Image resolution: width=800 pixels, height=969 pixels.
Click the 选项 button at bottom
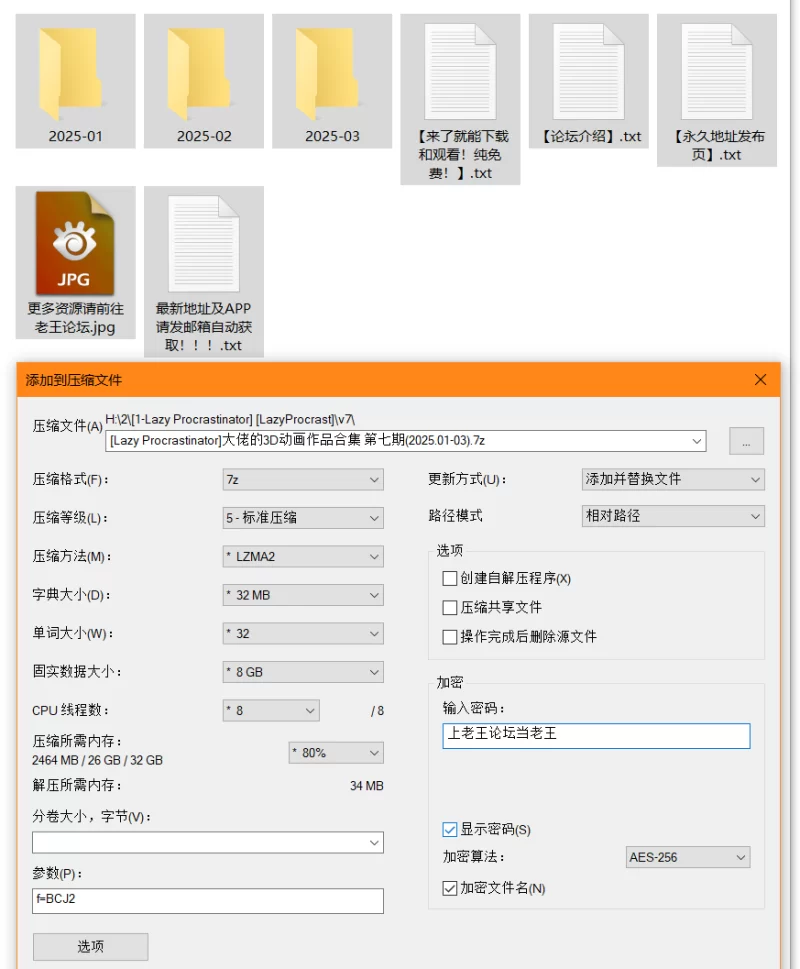pyautogui.click(x=90, y=947)
